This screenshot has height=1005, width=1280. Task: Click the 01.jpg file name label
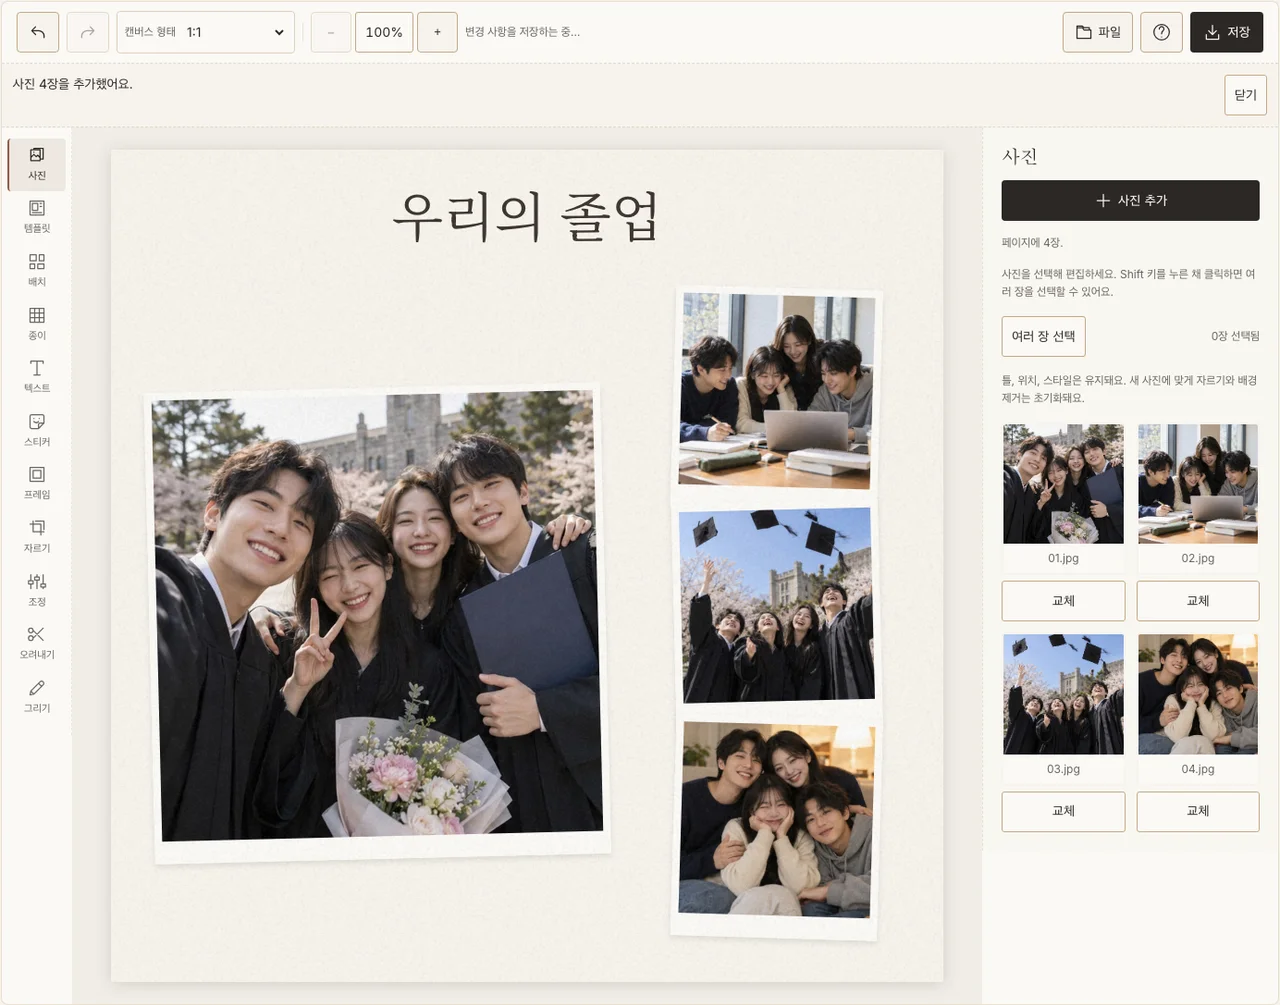point(1063,558)
